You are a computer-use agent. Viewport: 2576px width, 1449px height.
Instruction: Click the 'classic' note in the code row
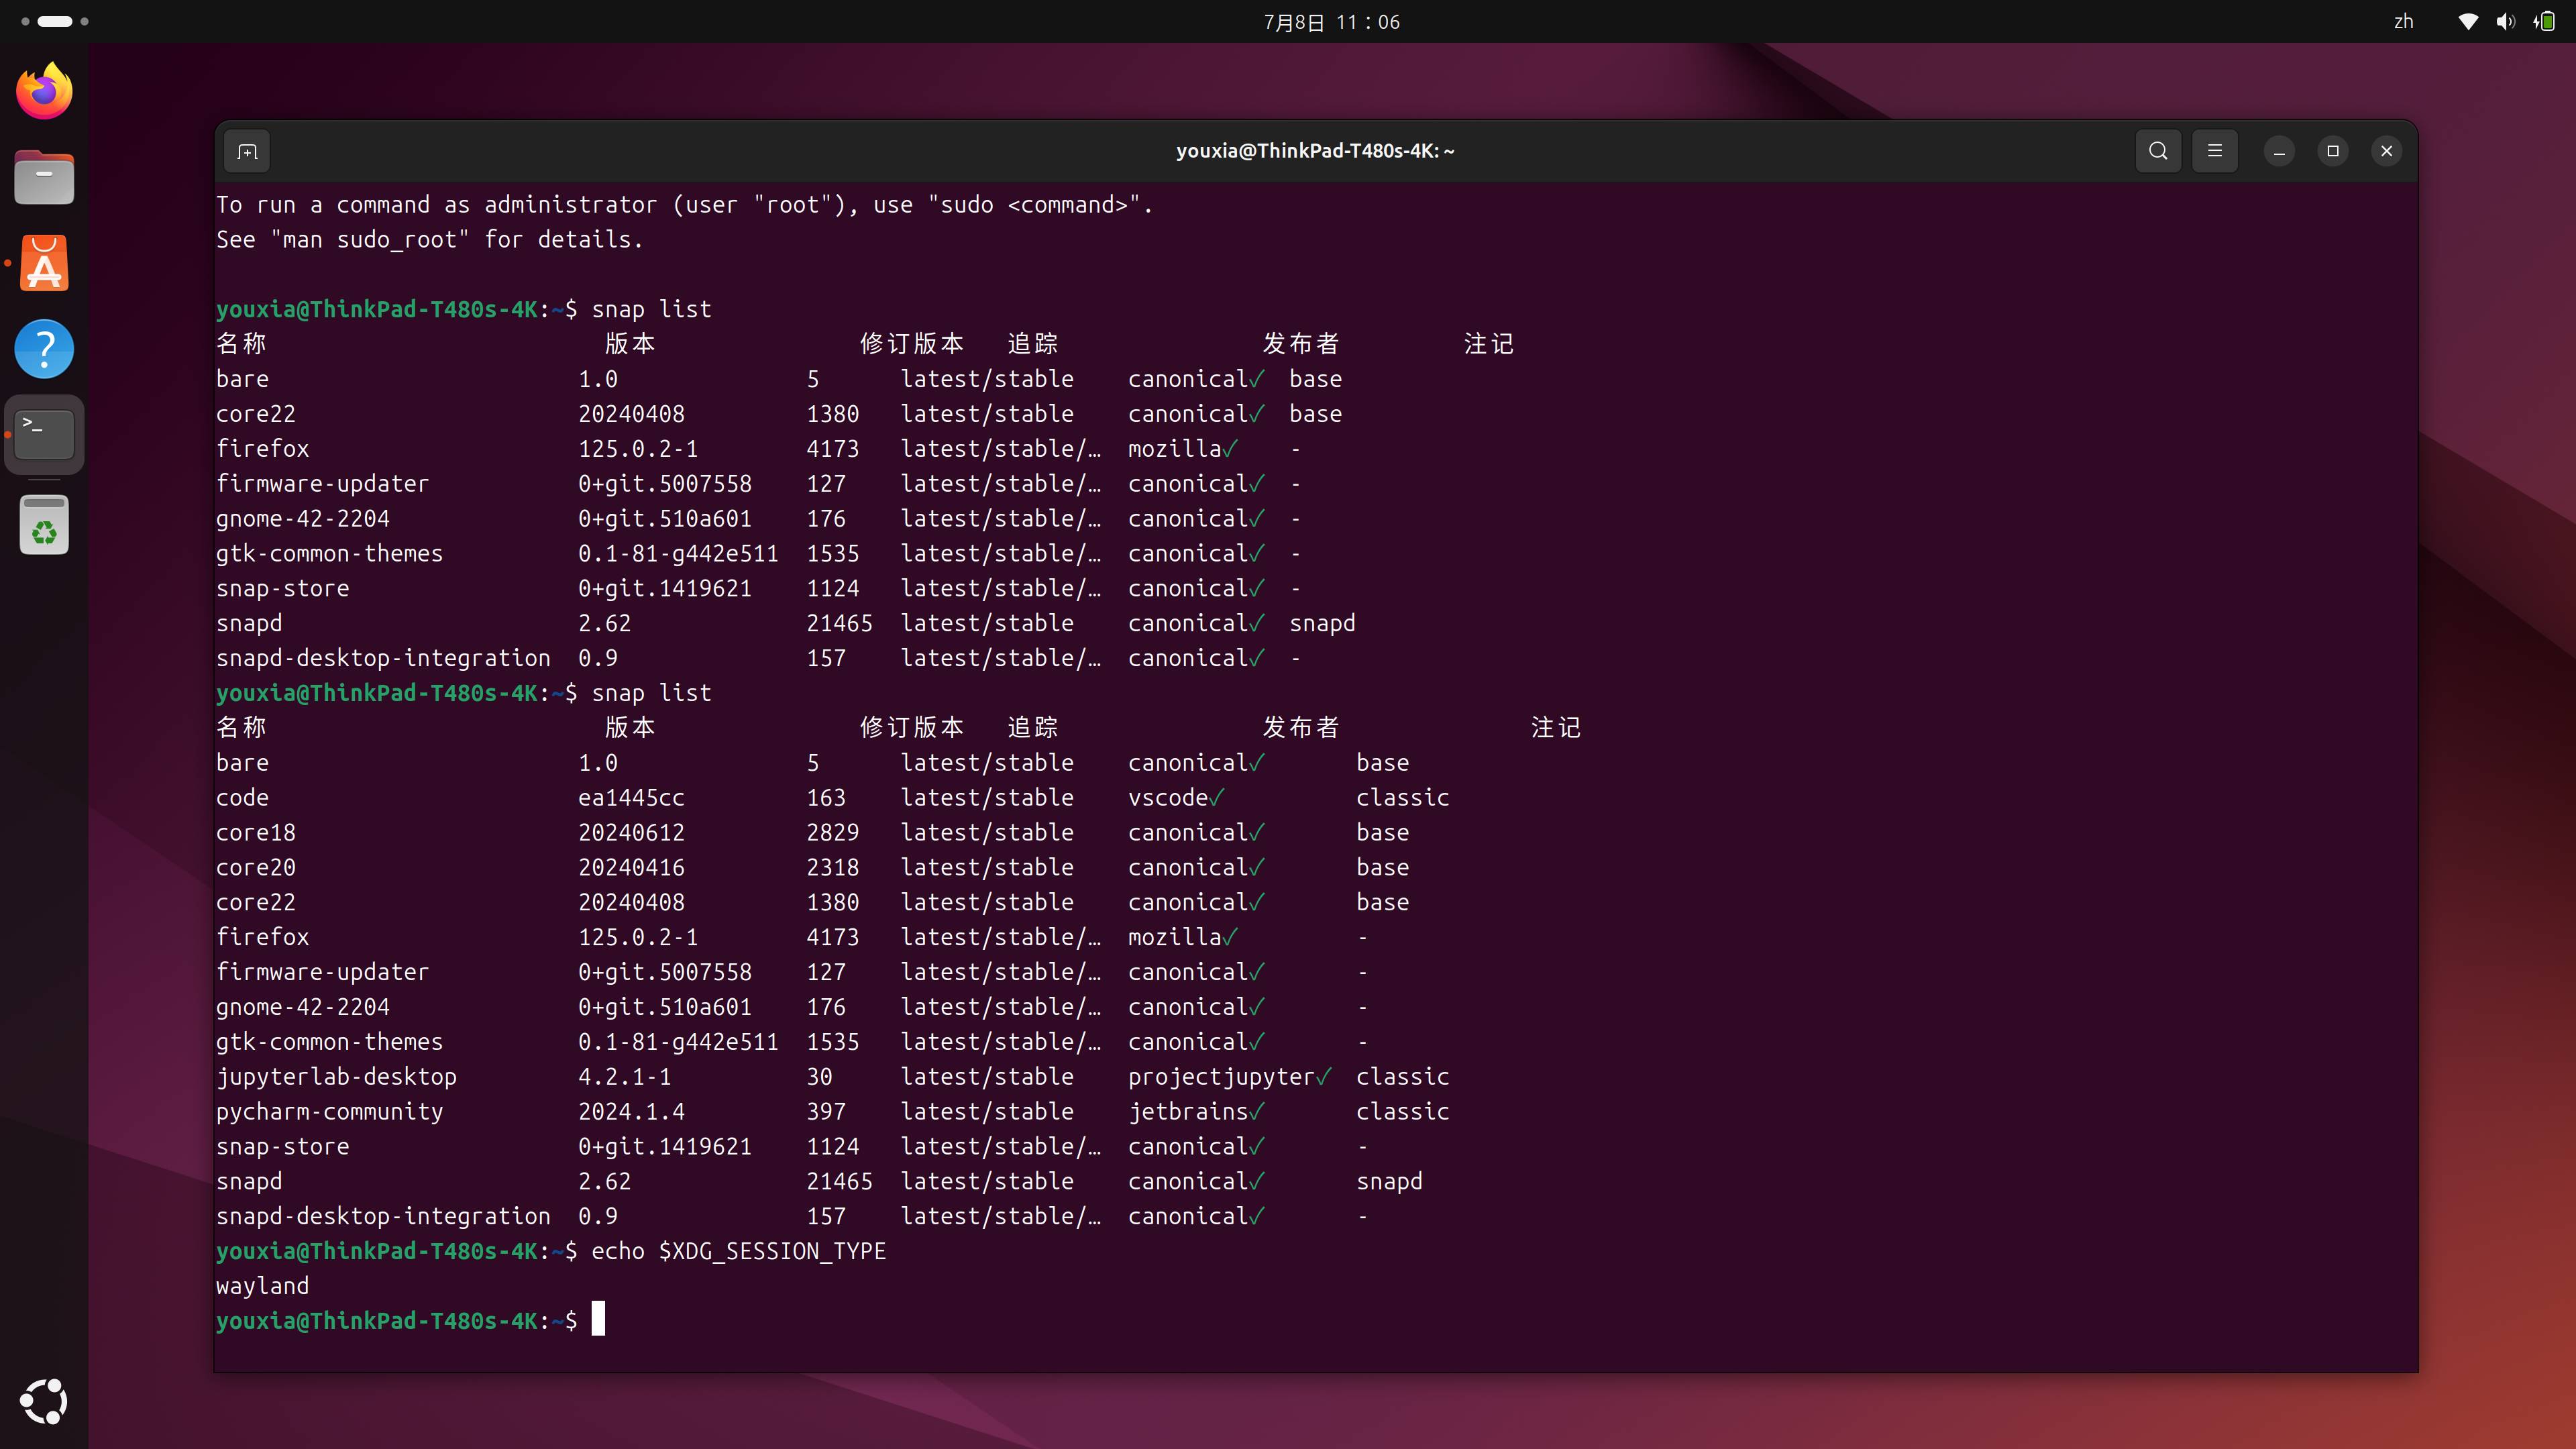[x=1402, y=798]
